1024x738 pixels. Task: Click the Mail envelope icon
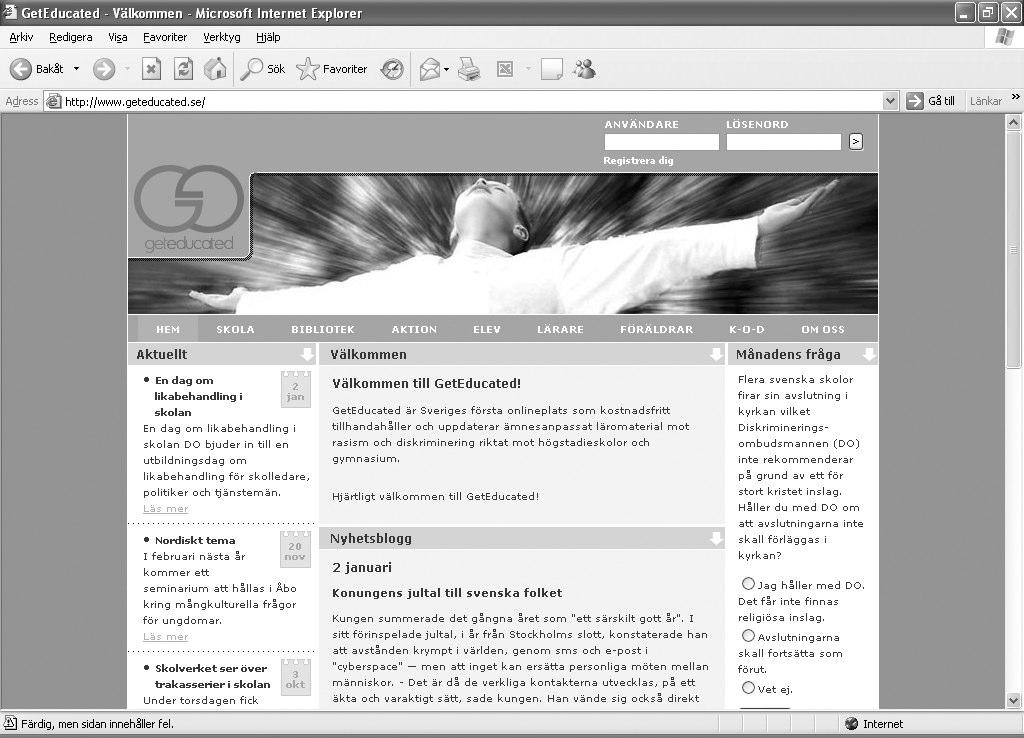click(x=430, y=69)
